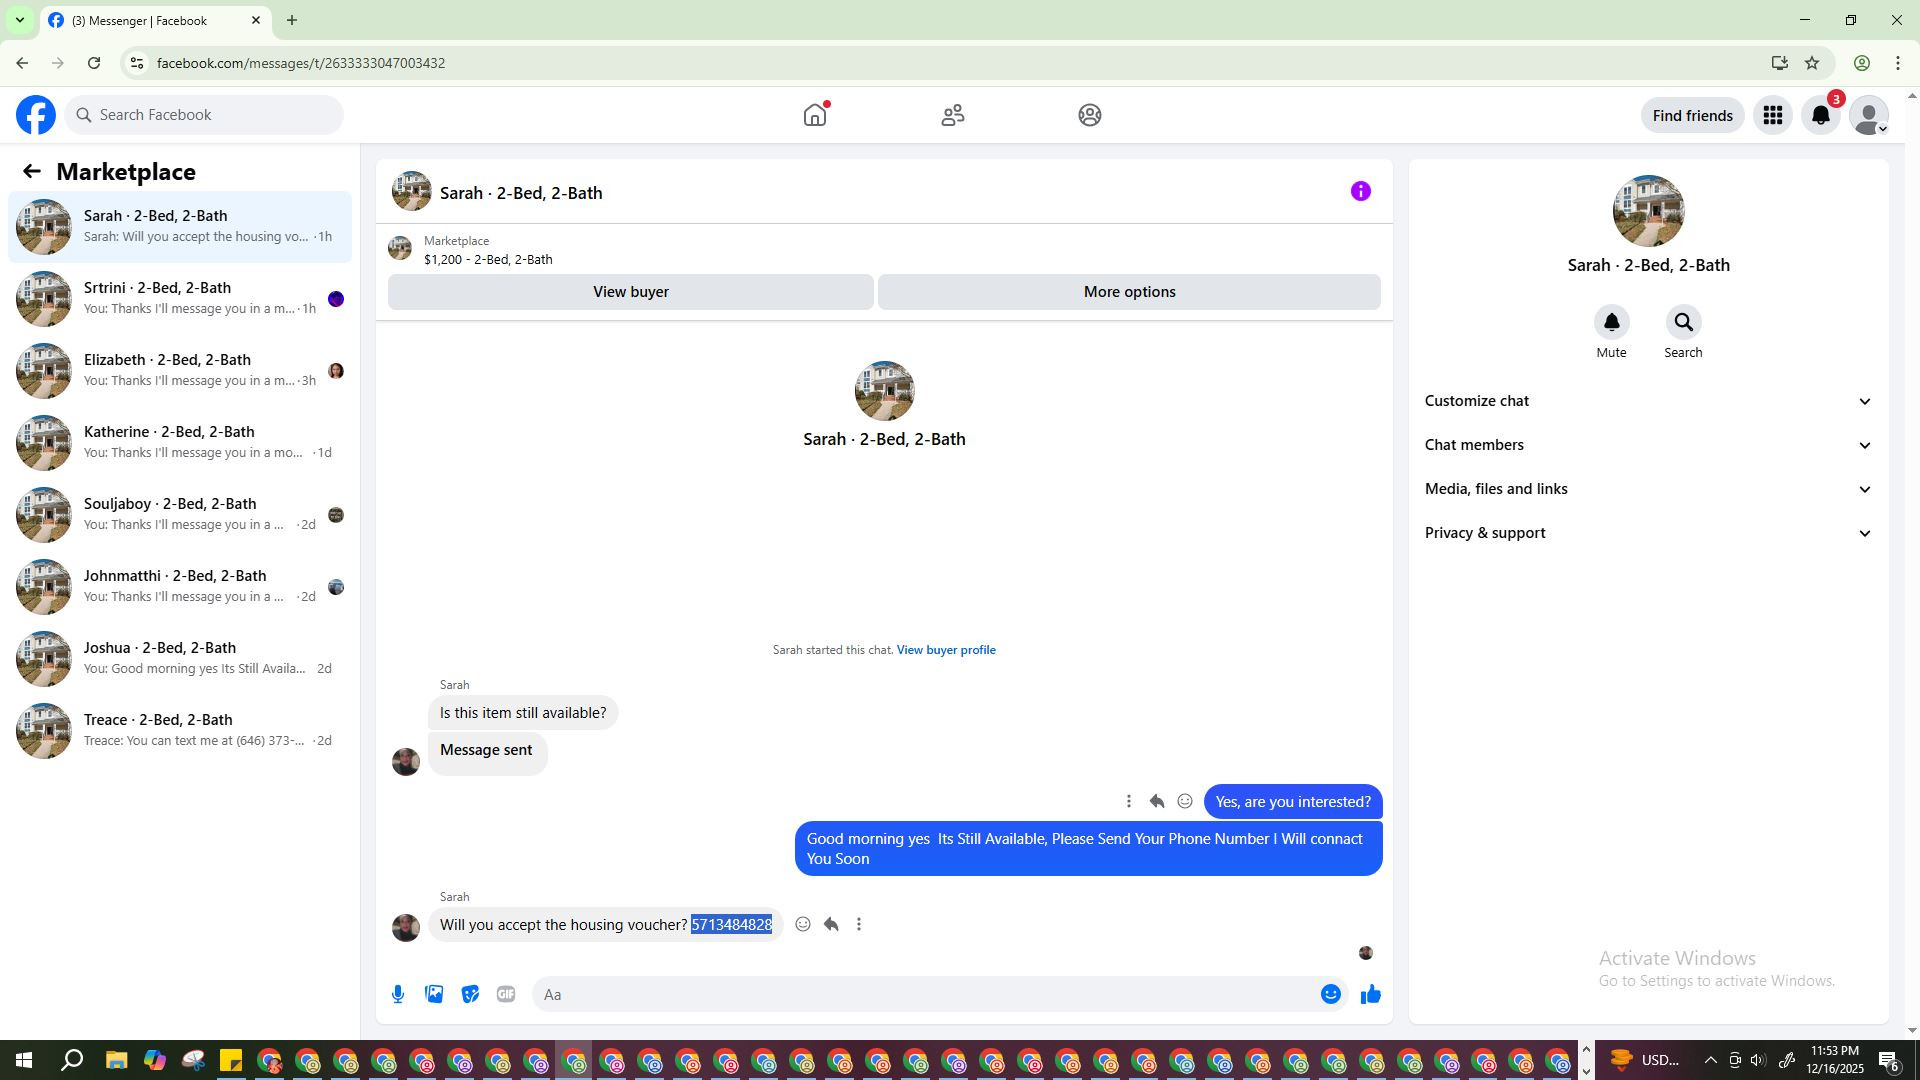Open the Facebook Home icon
This screenshot has height=1080, width=1920.
point(815,115)
